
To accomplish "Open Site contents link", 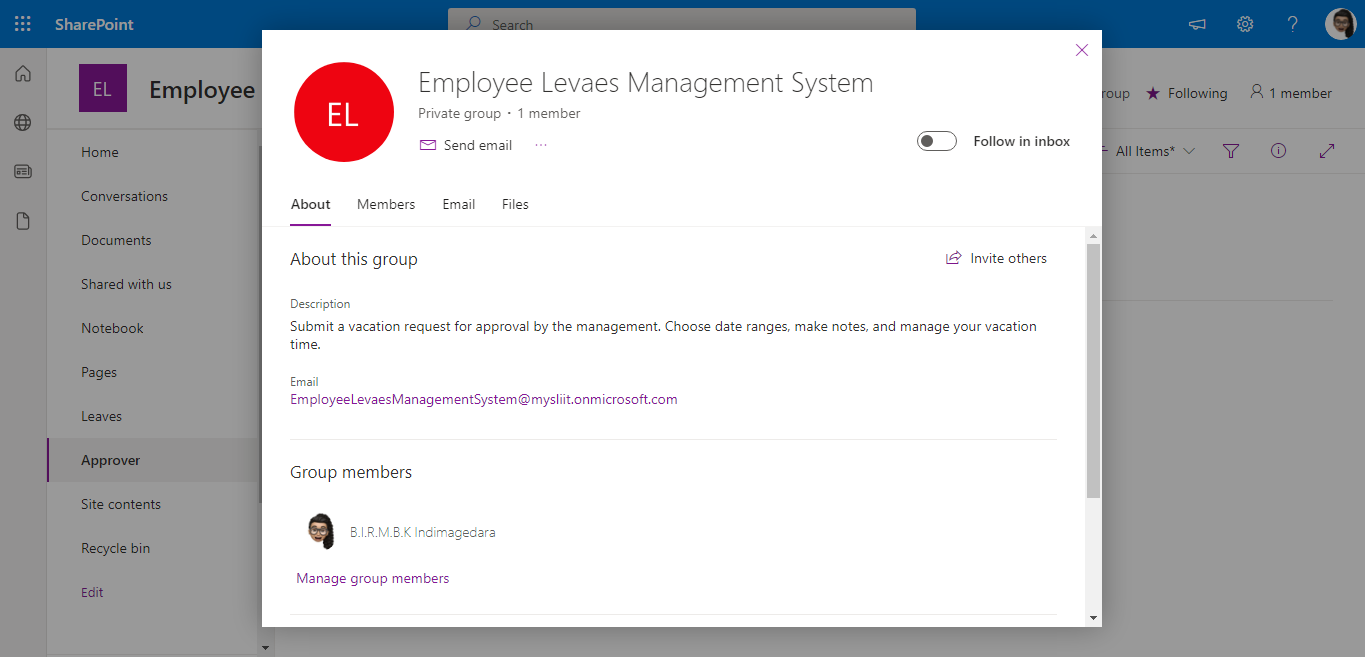I will pos(121,504).
